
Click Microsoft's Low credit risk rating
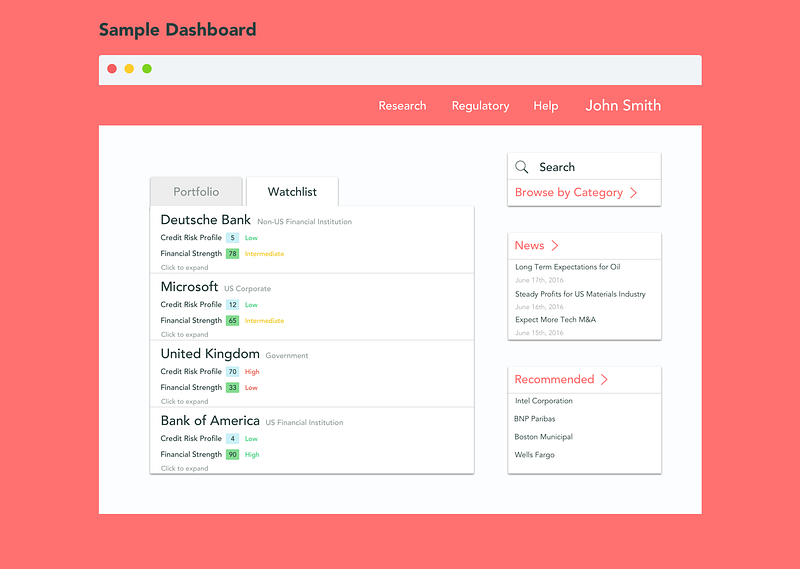[x=251, y=305]
